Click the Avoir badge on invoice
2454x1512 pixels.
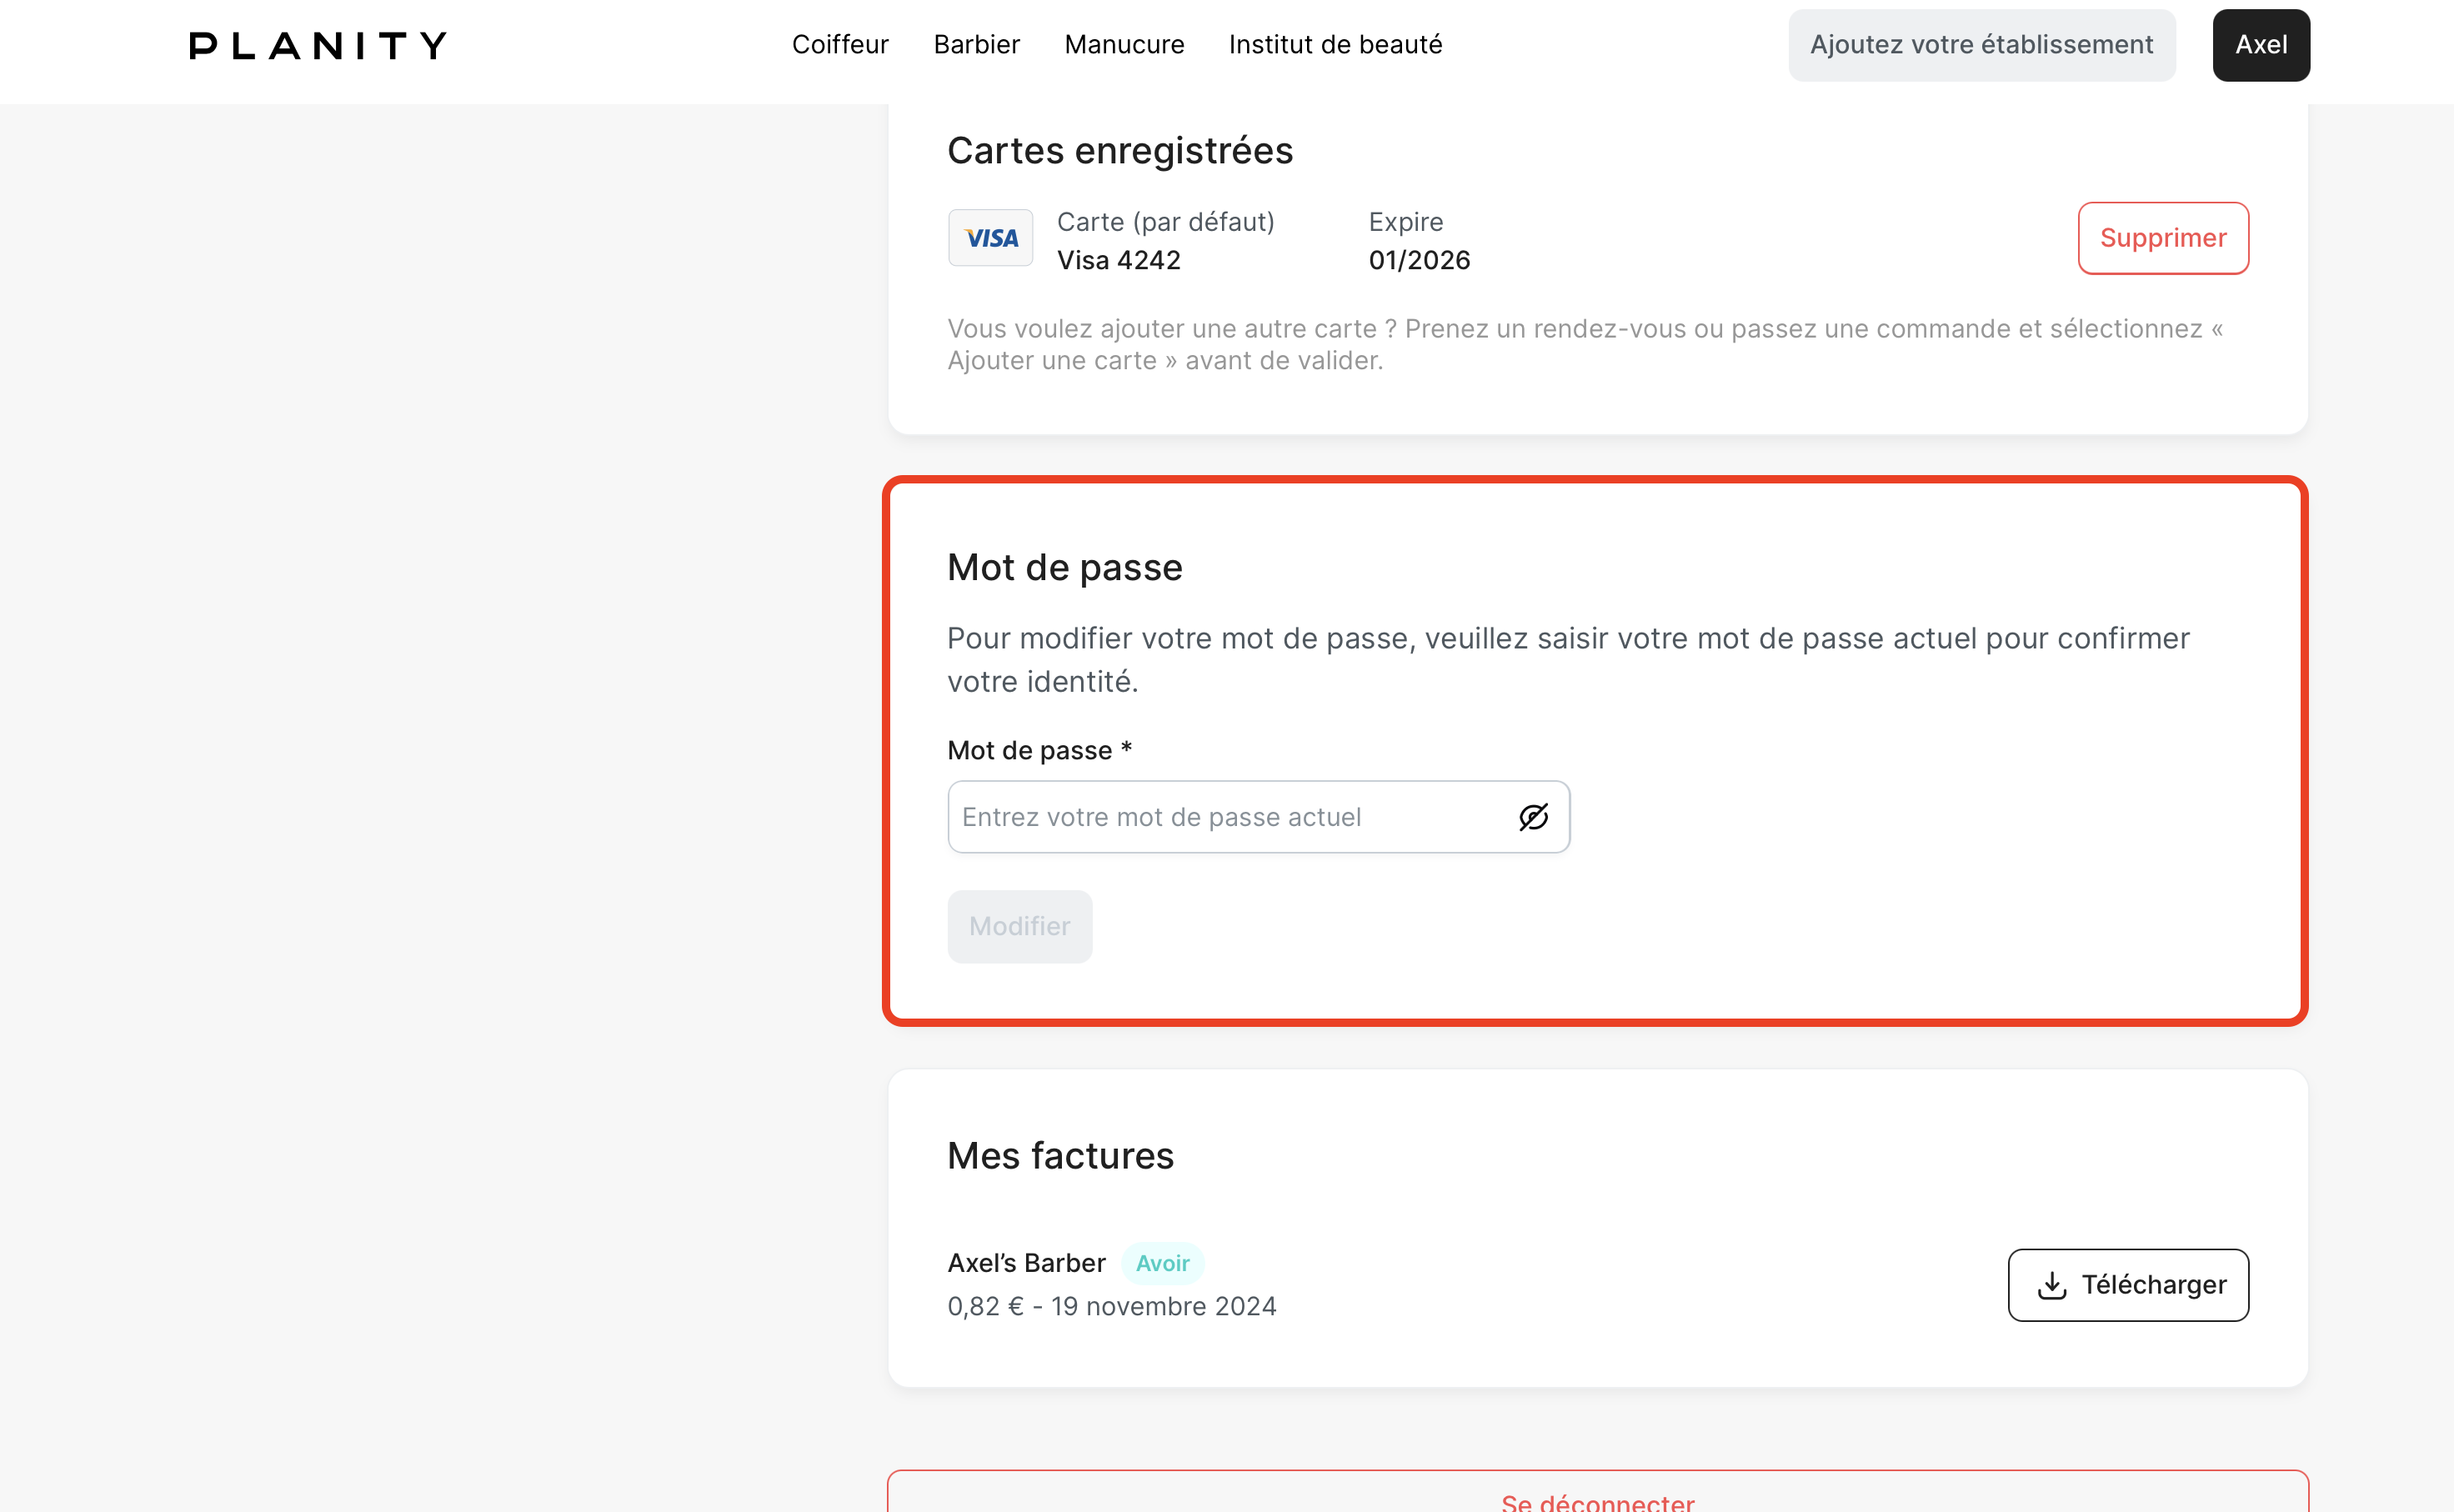tap(1162, 1263)
